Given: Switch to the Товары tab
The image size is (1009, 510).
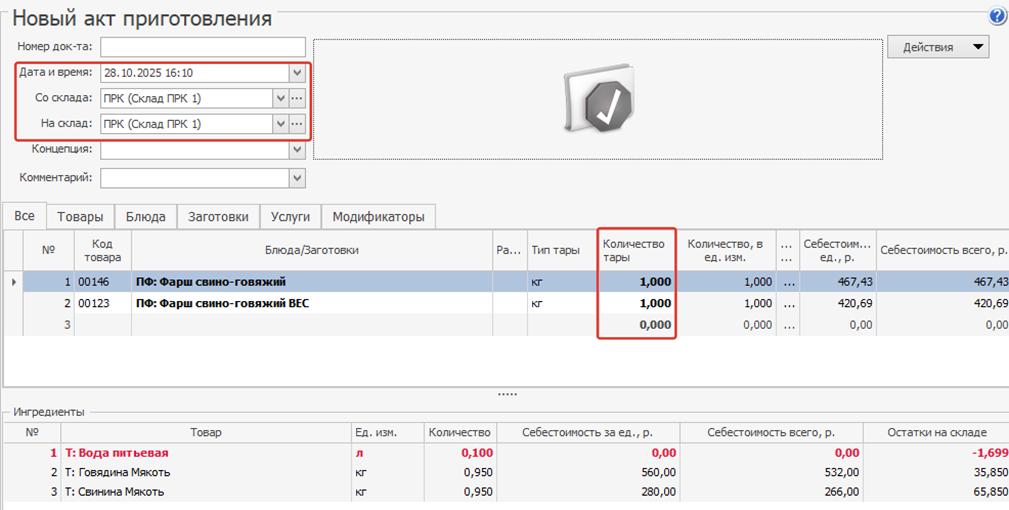Looking at the screenshot, I should point(80,216).
